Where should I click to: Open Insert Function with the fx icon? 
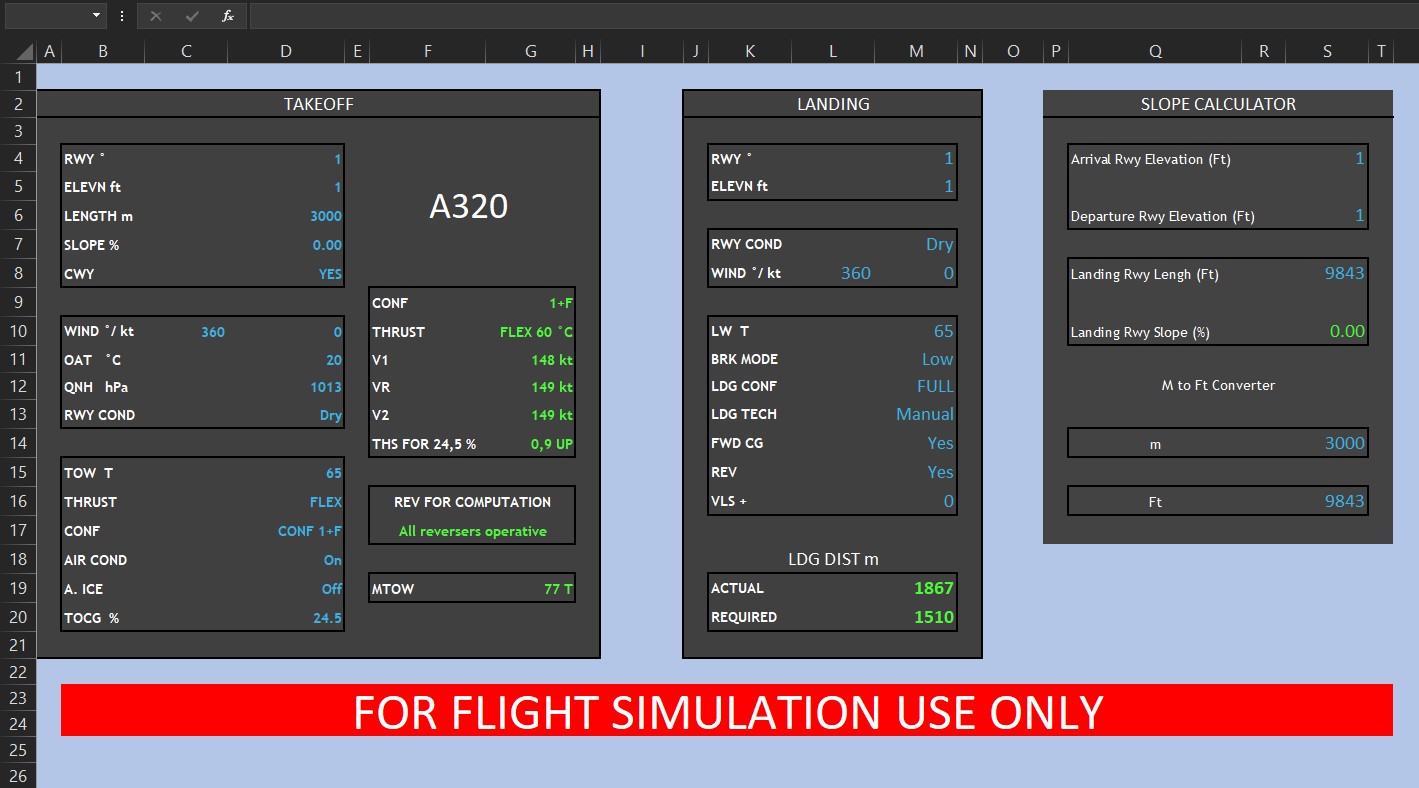click(x=228, y=16)
